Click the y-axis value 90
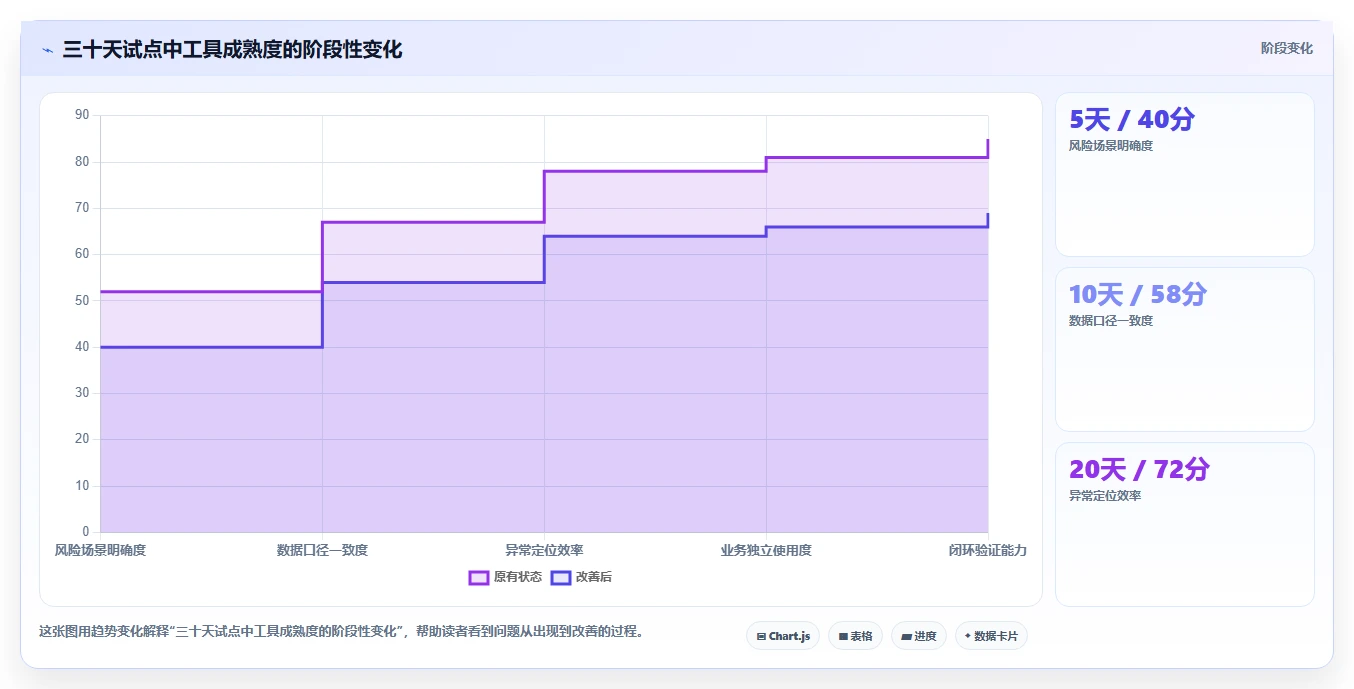 82,115
